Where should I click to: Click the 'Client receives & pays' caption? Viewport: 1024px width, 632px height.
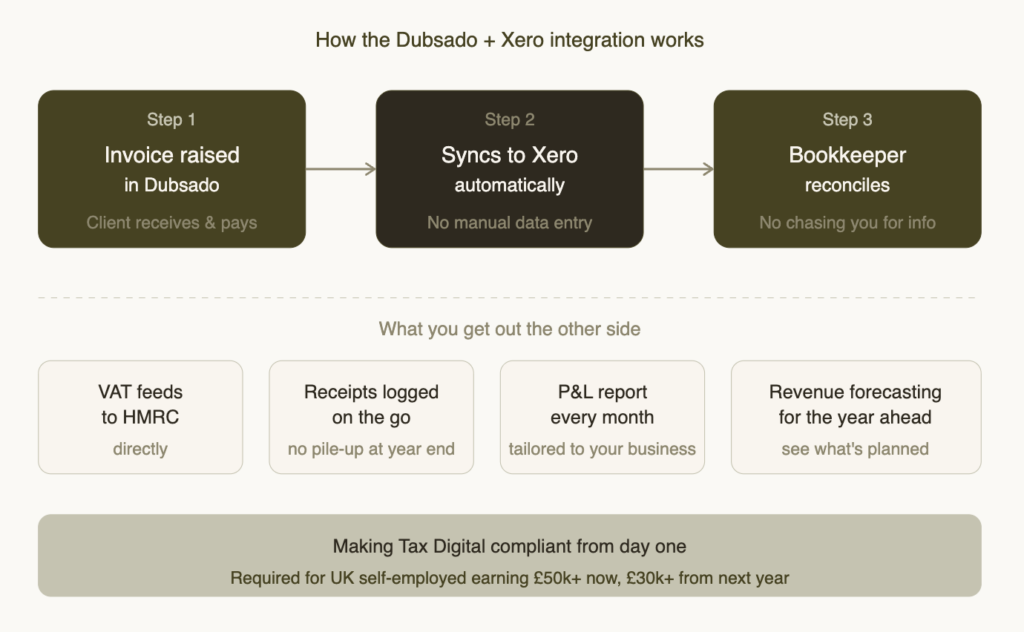[172, 222]
